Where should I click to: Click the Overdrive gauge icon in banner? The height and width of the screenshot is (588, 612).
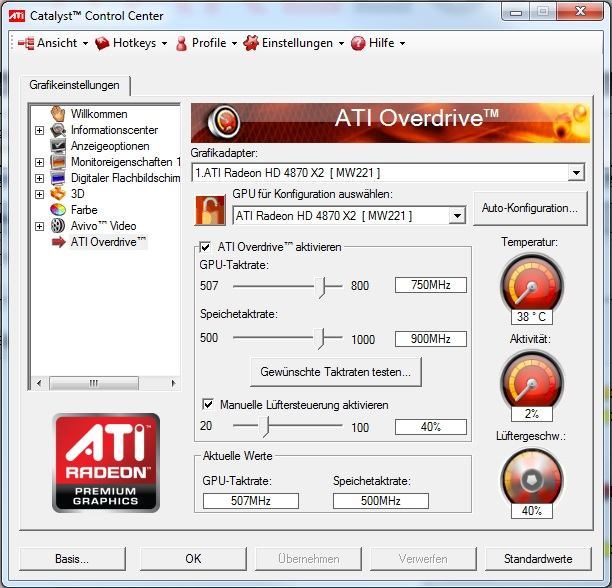(x=224, y=122)
